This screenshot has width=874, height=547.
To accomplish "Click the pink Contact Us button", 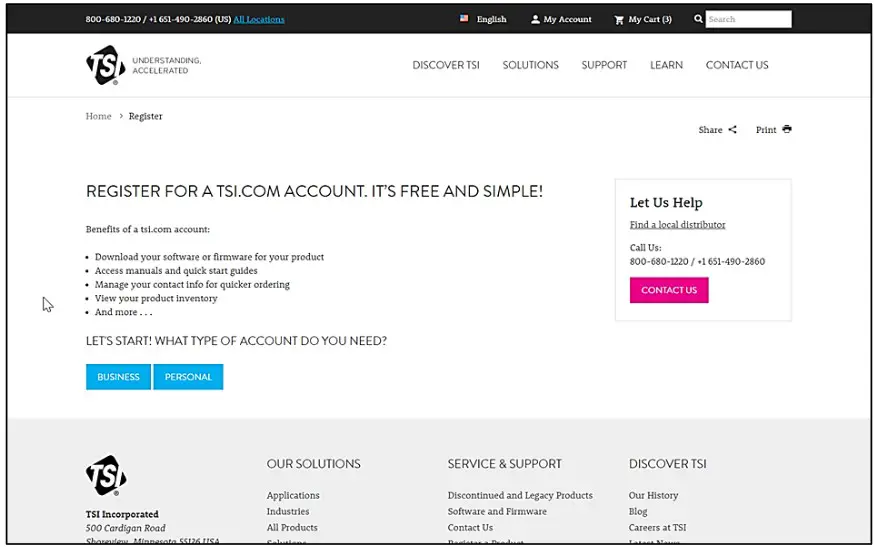I will (x=669, y=290).
